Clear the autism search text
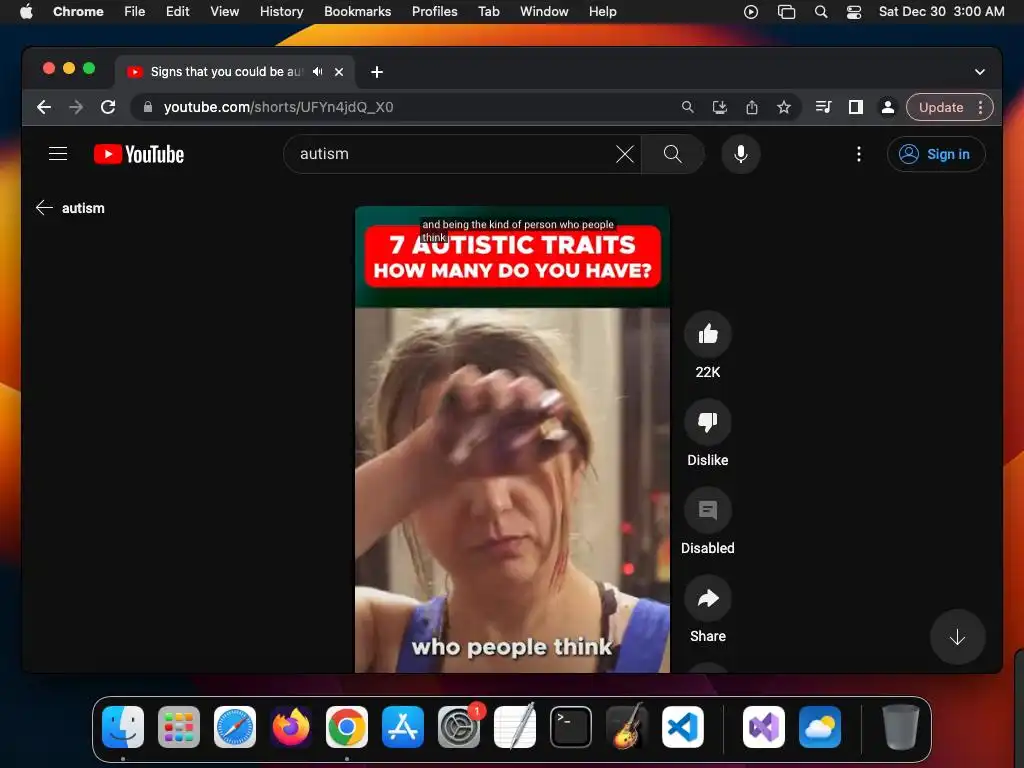The image size is (1024, 768). click(x=625, y=154)
